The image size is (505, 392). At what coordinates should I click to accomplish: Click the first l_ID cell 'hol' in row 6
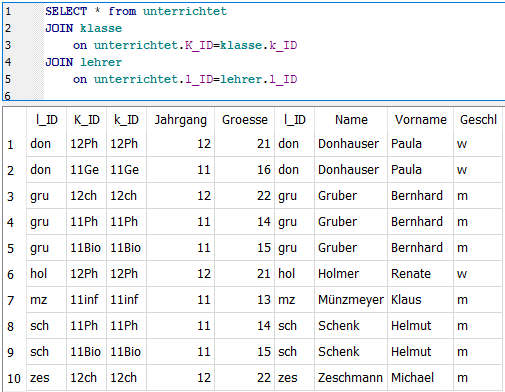tap(46, 274)
